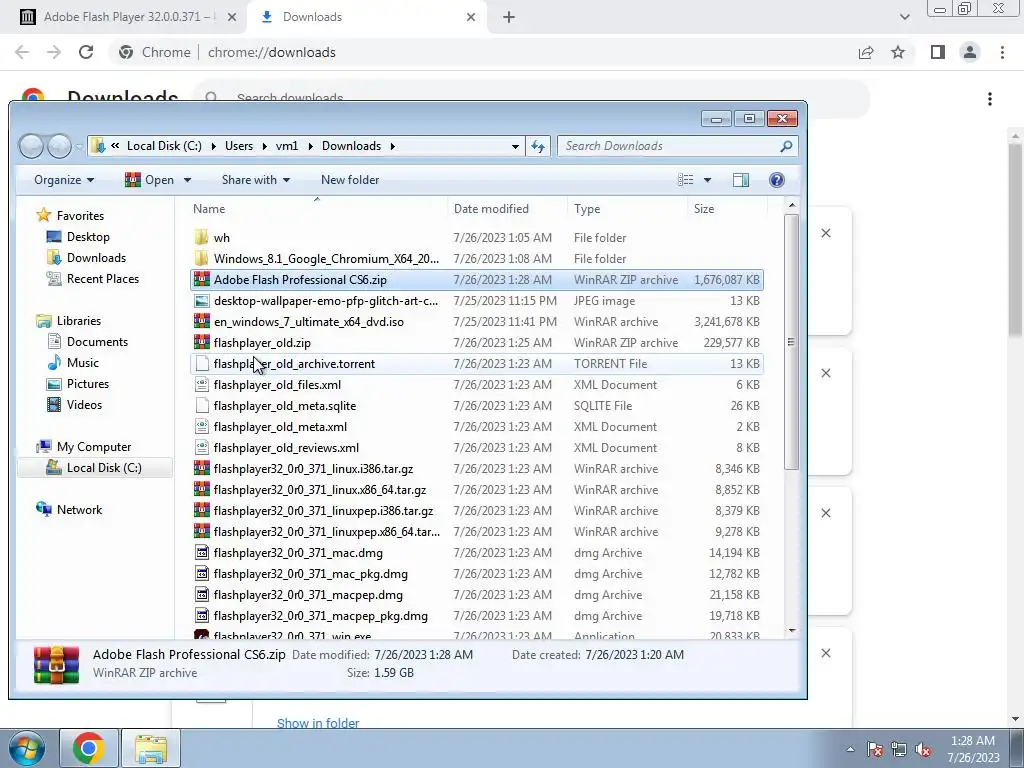Open Documents library in sidebar
This screenshot has height=768, width=1024.
point(97,342)
